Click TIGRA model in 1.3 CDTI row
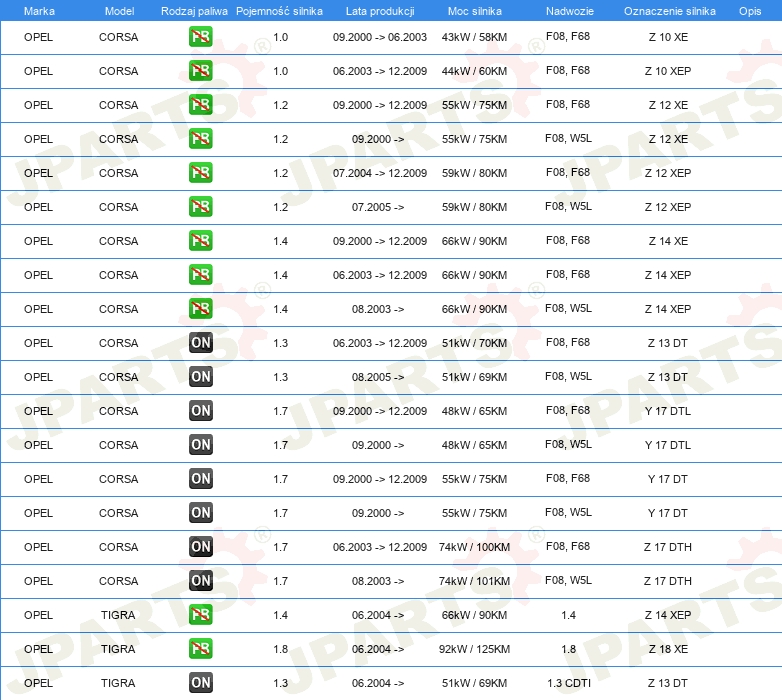Screen dimensions: 782x700 click(x=118, y=683)
